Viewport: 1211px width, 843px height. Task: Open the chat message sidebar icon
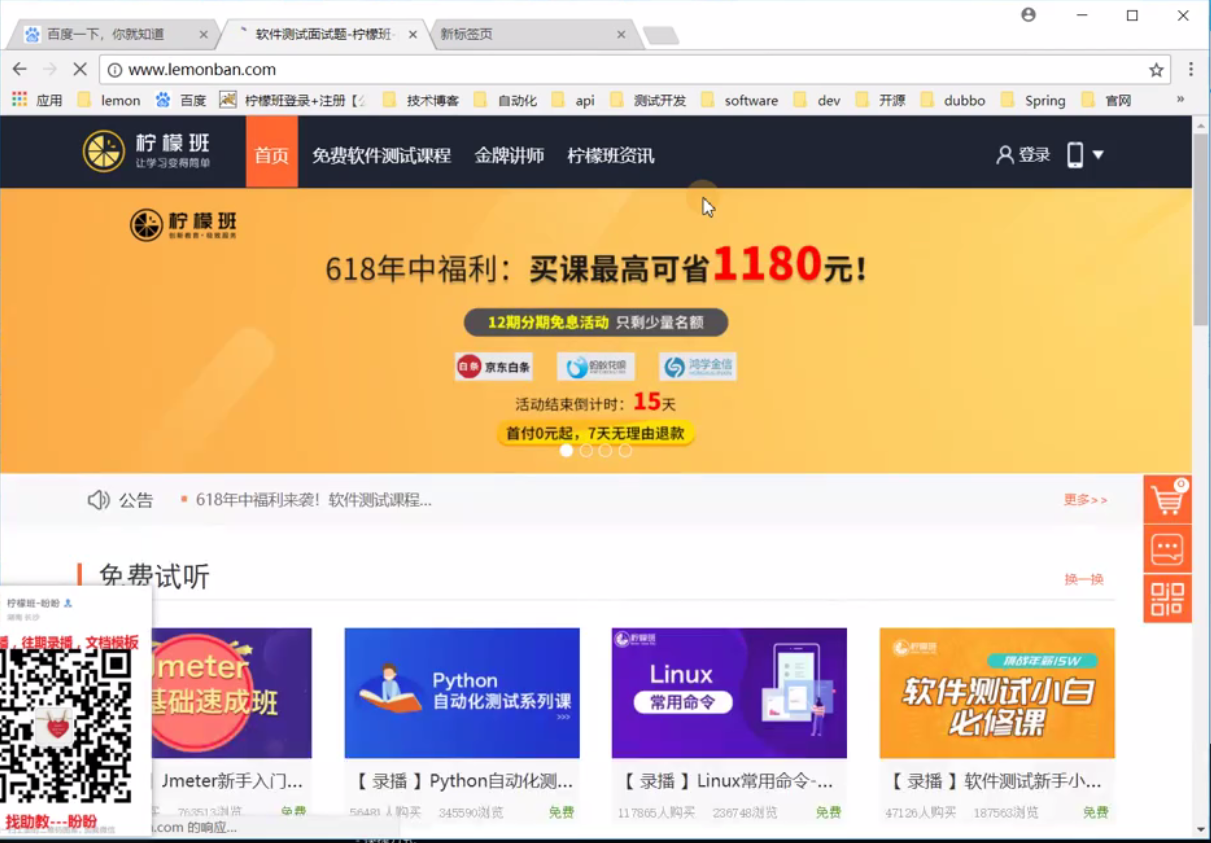[1167, 549]
